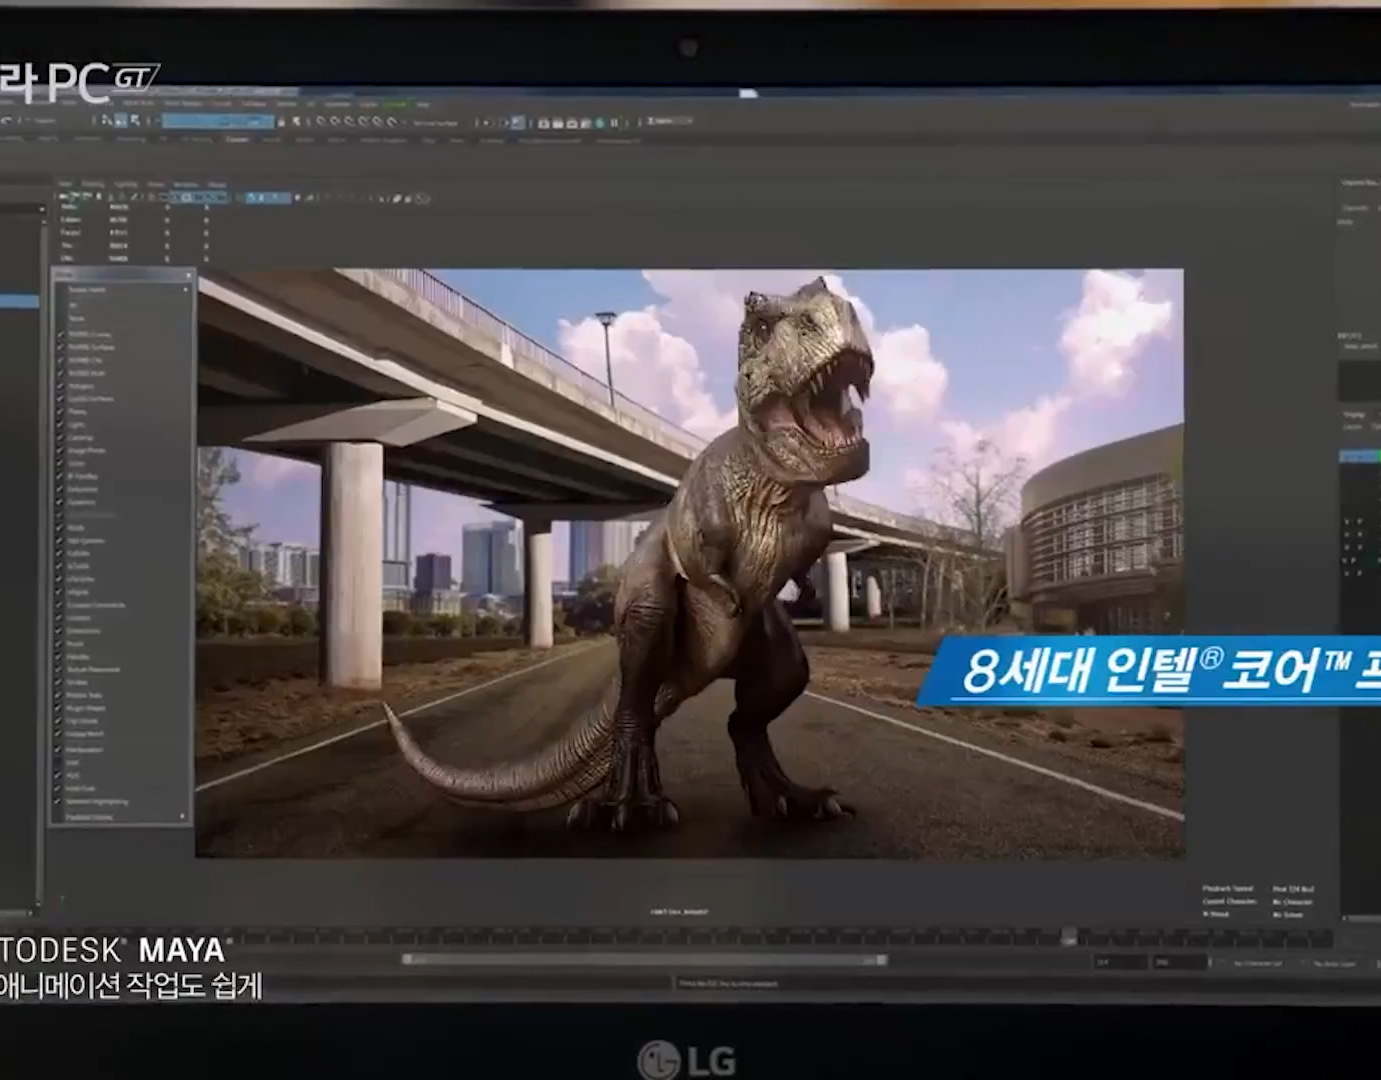Enable the Snap to grids magnet icon
The height and width of the screenshot is (1080, 1381).
pos(320,122)
